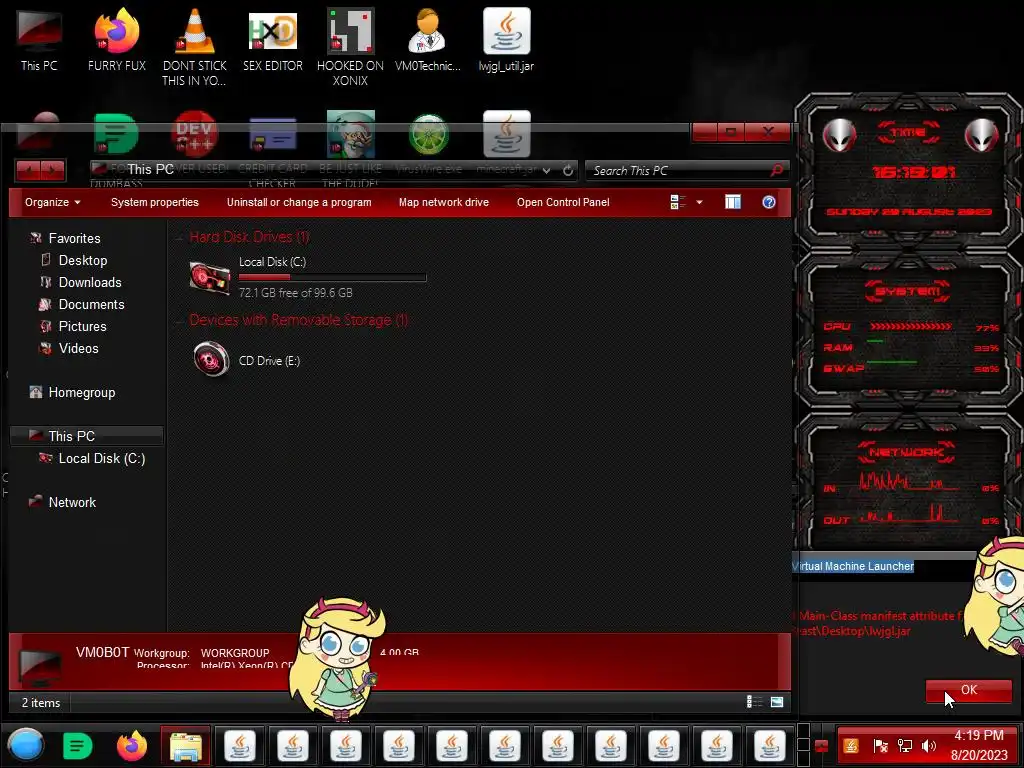This screenshot has width=1024, height=768.
Task: Select Local Disk (C:) in navigation tree
Action: point(101,458)
